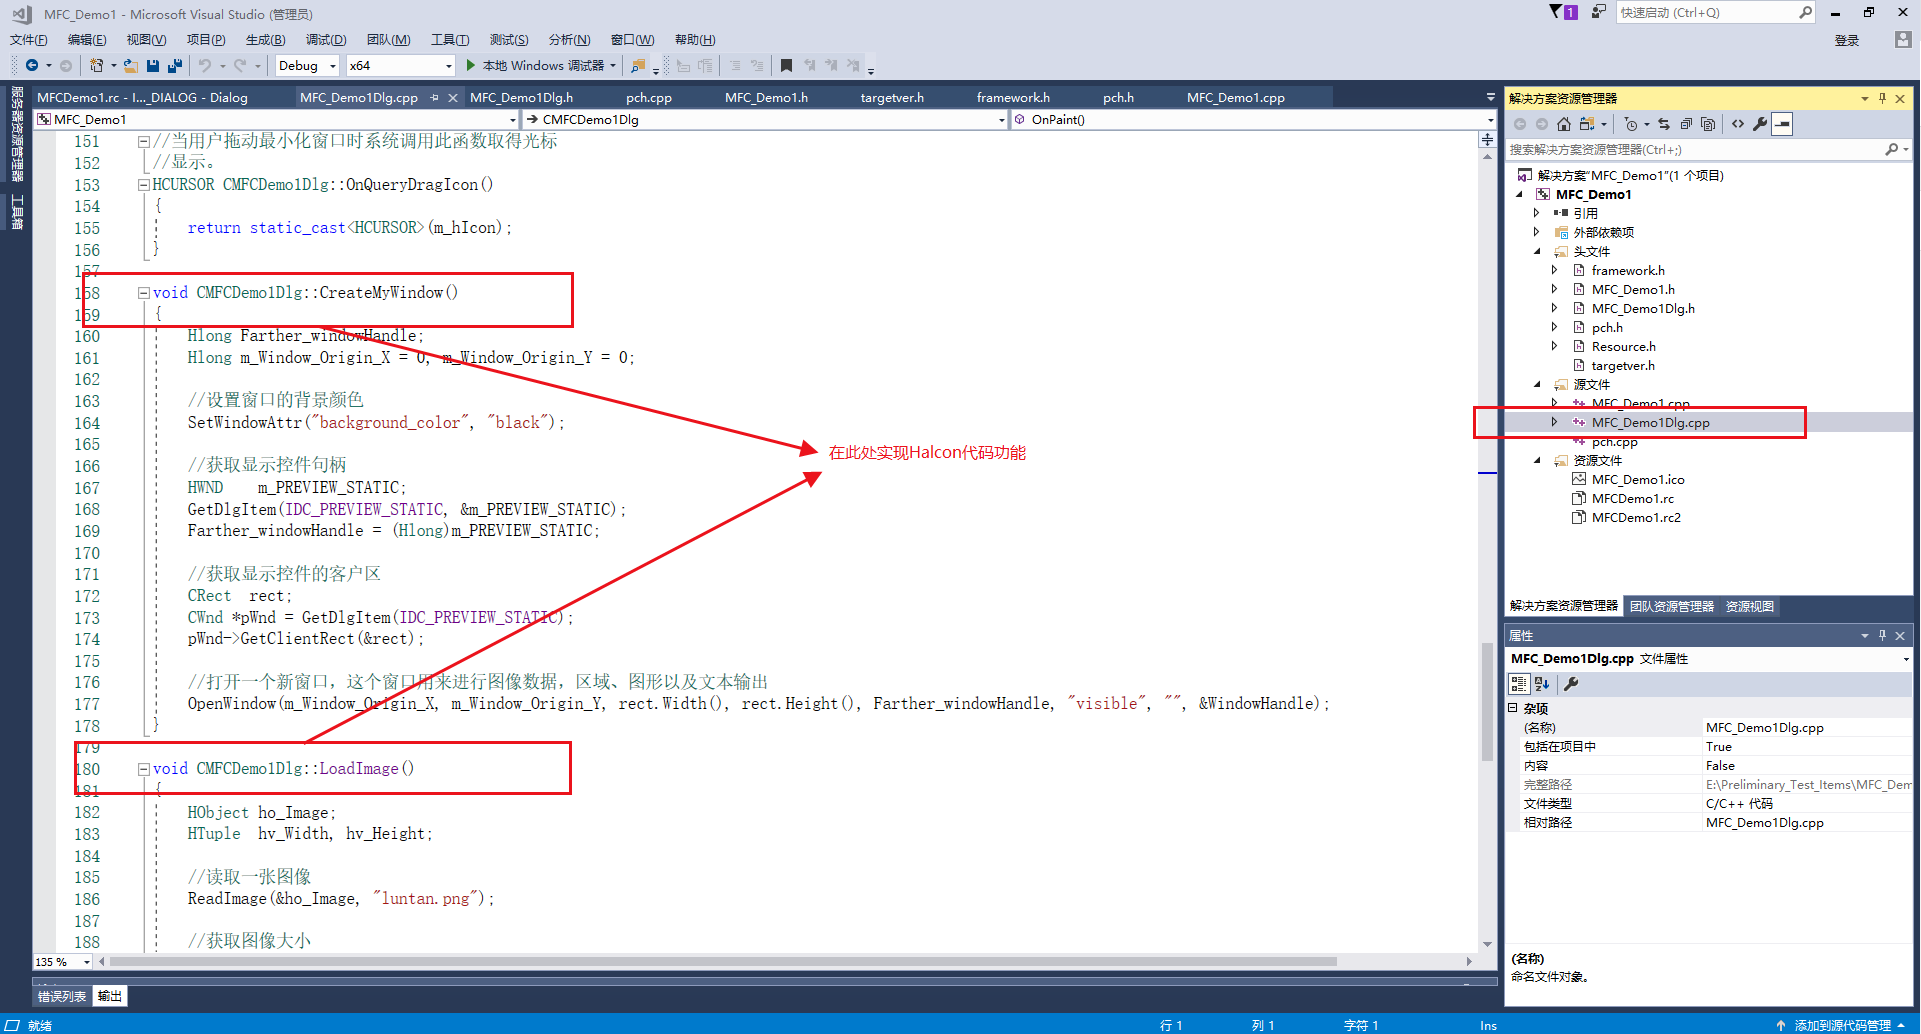The image size is (1921, 1034).
Task: Collapse the 杂项 properties category
Action: pos(1513,708)
